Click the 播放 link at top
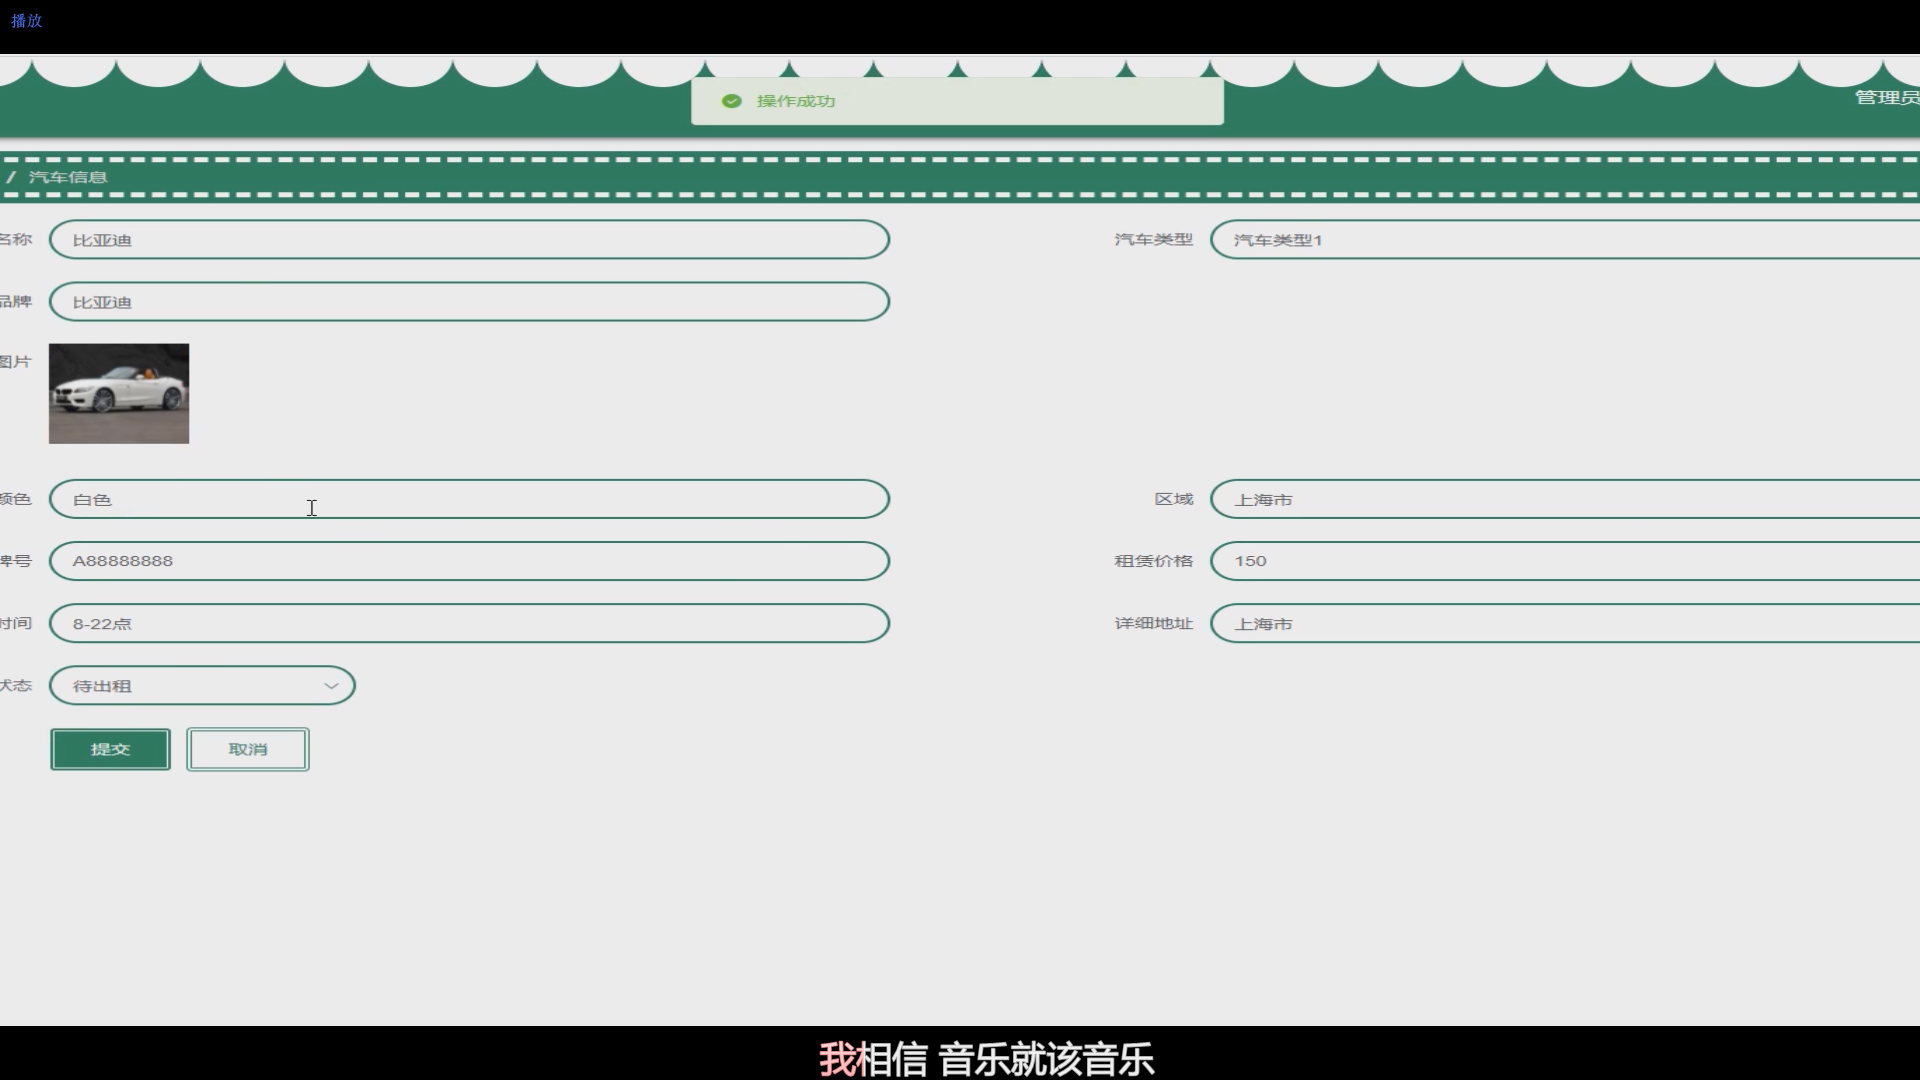The width and height of the screenshot is (1920, 1080). (x=27, y=20)
